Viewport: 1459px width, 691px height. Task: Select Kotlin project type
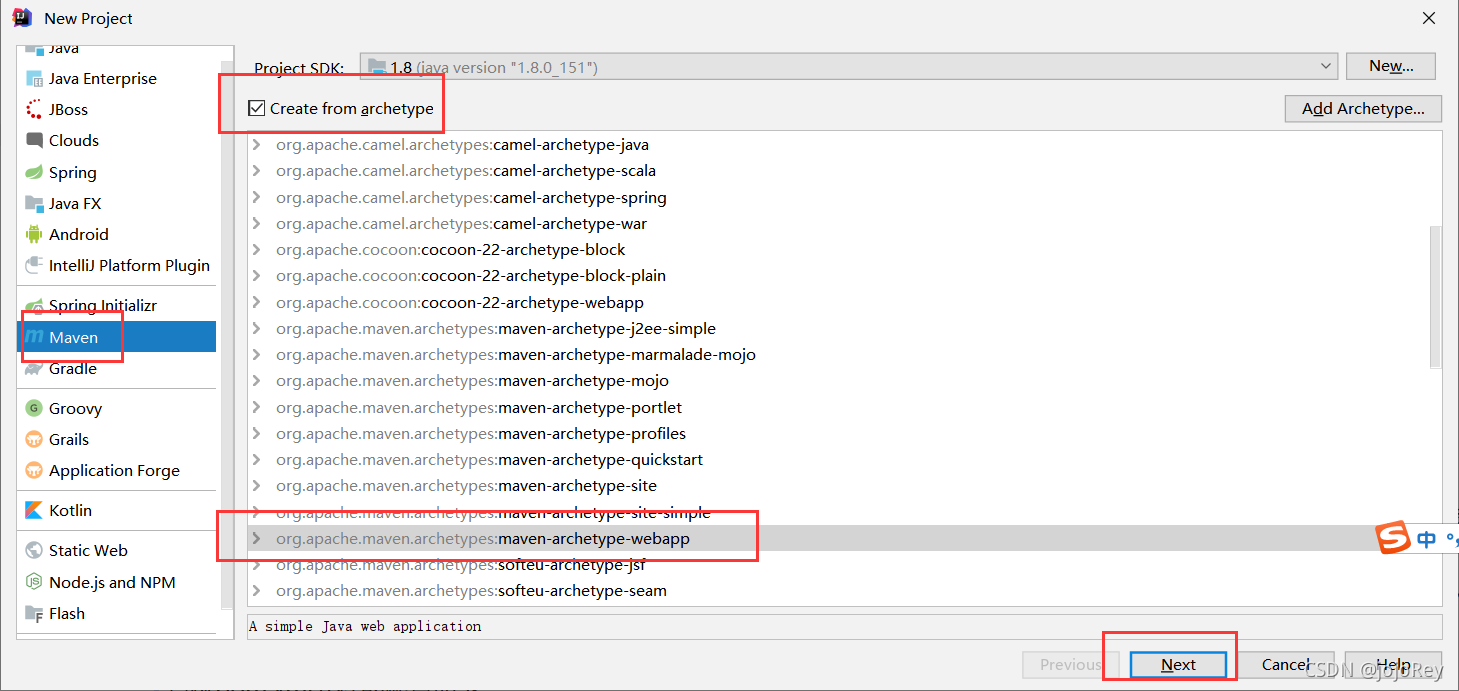[x=116, y=511]
